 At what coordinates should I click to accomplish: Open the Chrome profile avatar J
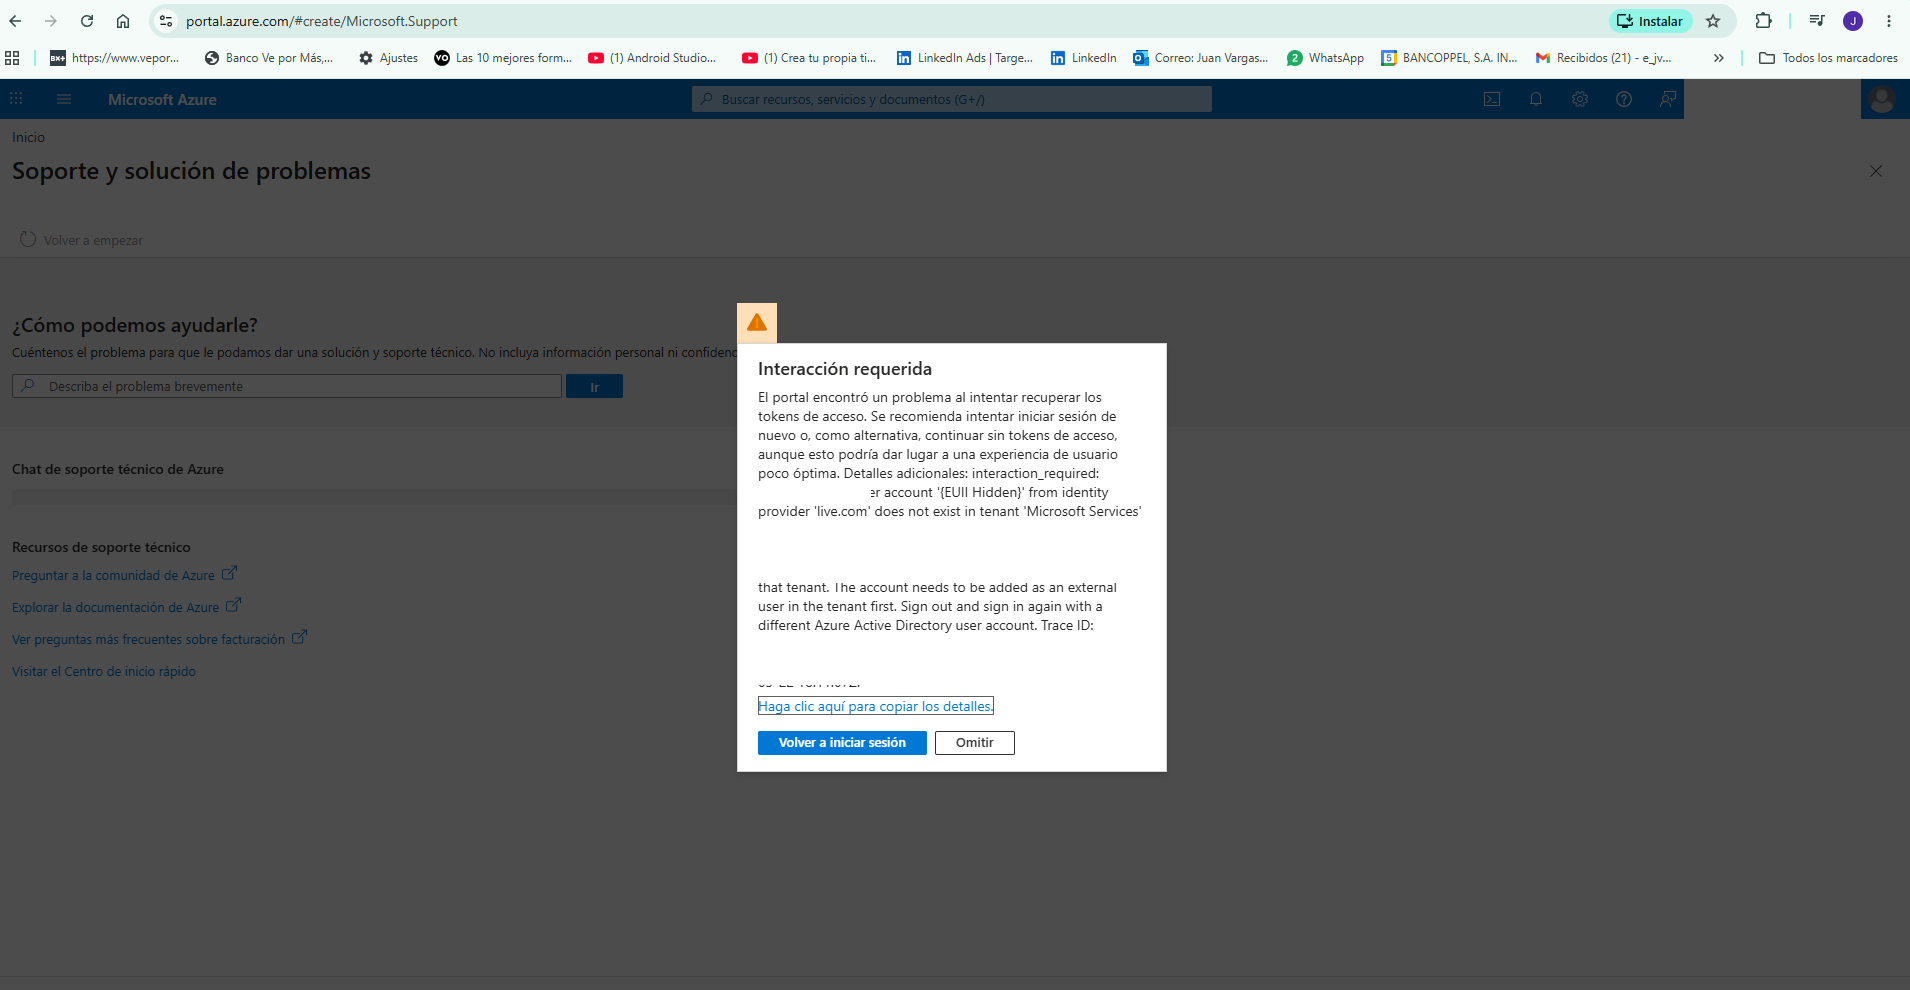[1853, 21]
